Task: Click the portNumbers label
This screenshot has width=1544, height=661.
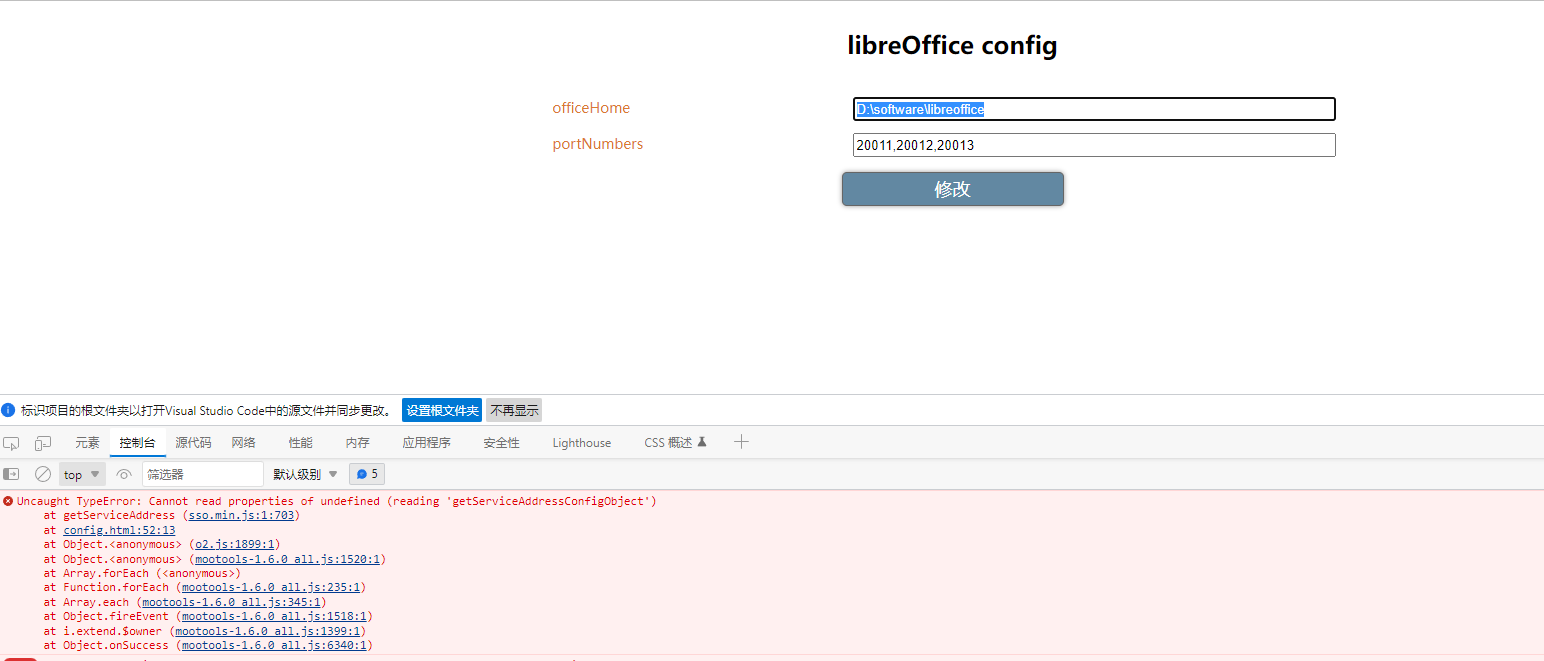Action: point(598,144)
